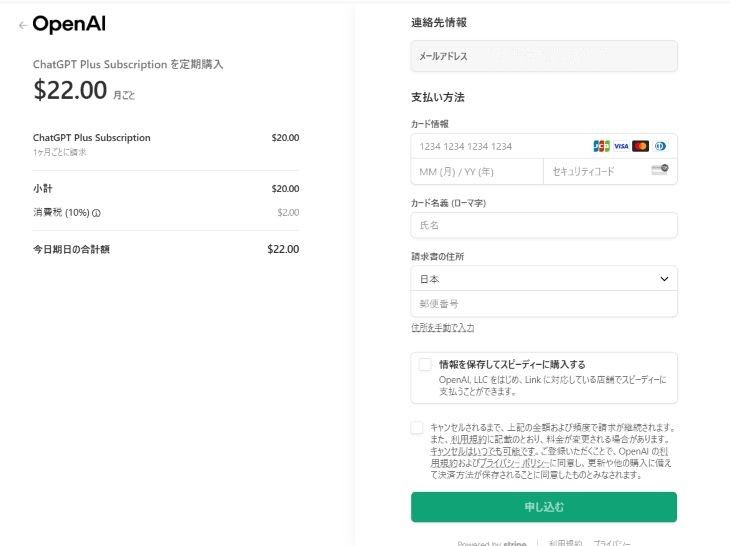730x546 pixels.
Task: Click the CVC card hint icon
Action: click(660, 170)
